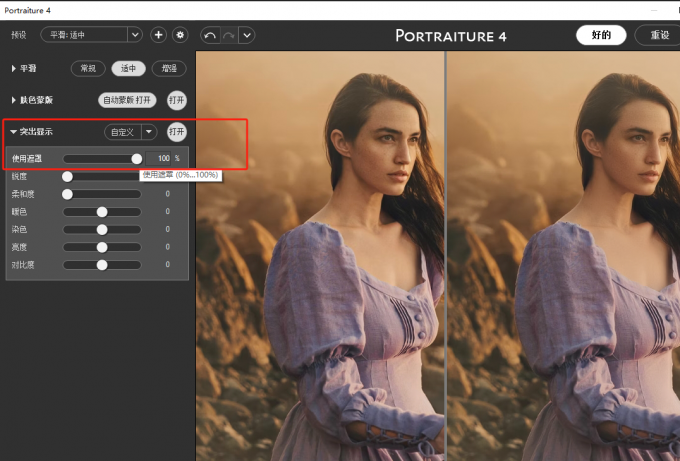680x461 pixels.
Task: Collapse the 突出显示 section
Action: pyautogui.click(x=13, y=132)
